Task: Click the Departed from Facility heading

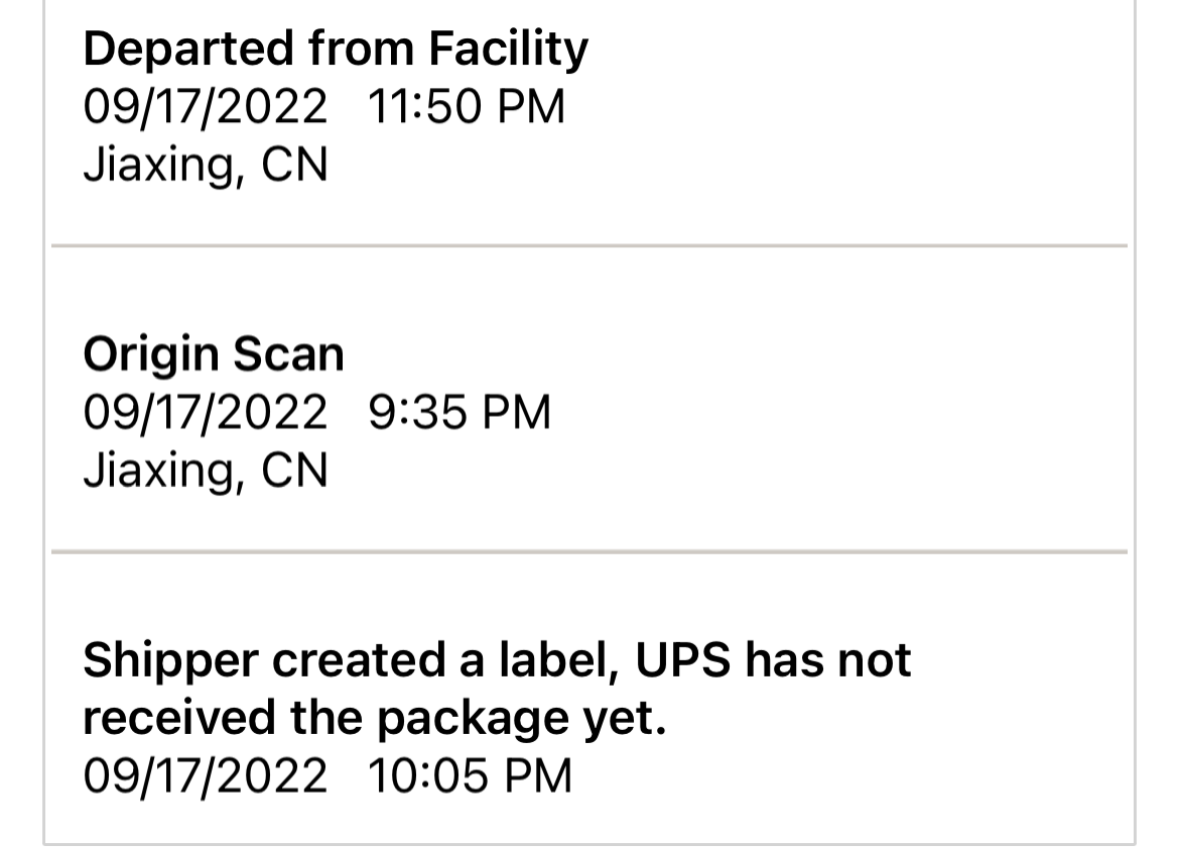Action: pyautogui.click(x=335, y=49)
